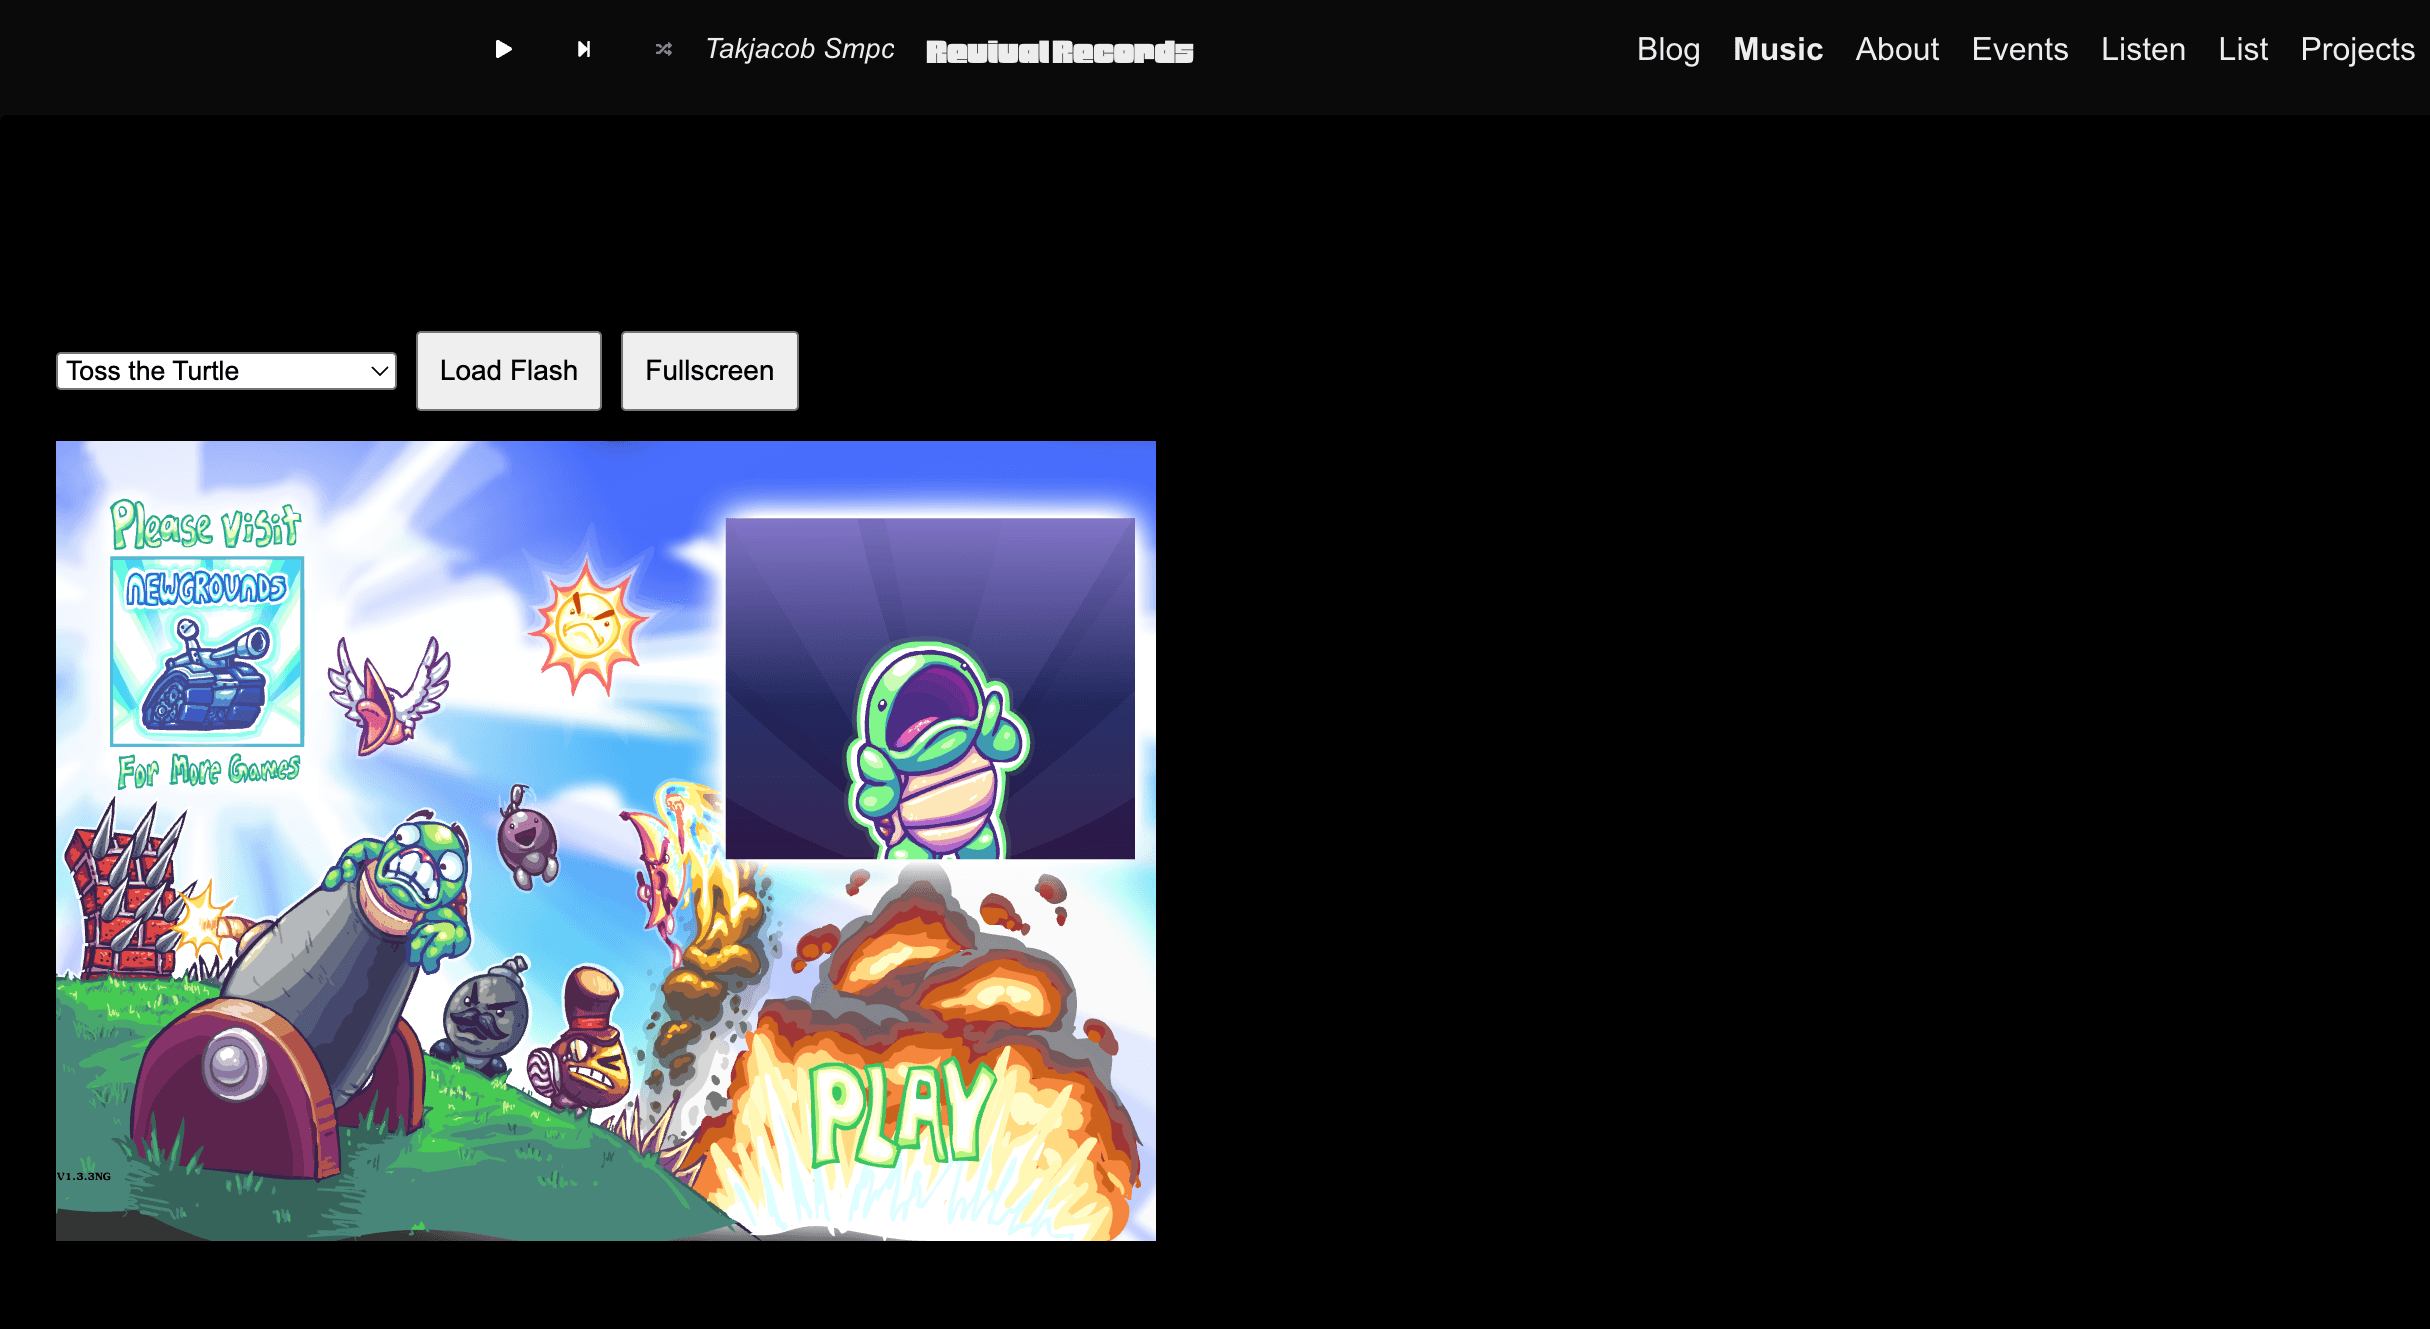Click the dropdown chevron next to Toss the Turtle
This screenshot has width=2430, height=1329.
point(378,371)
